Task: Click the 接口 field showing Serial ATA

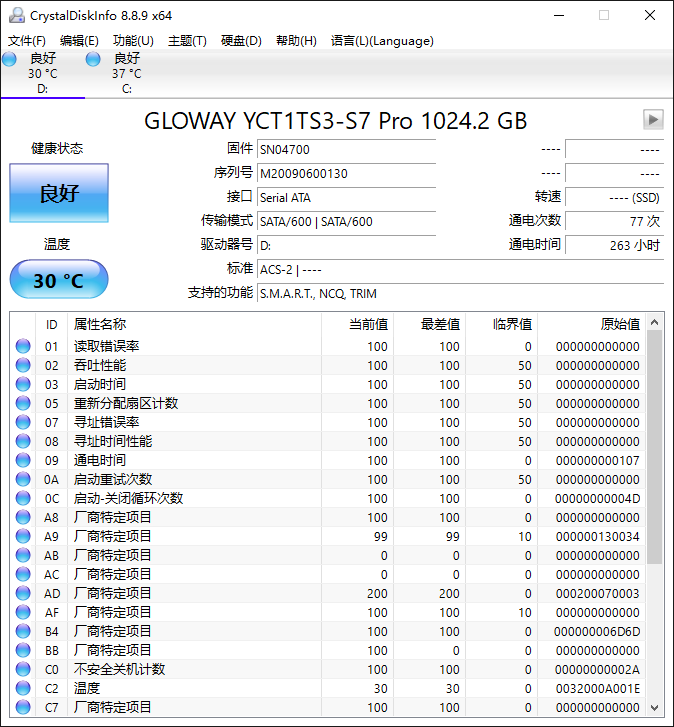Action: click(346, 198)
